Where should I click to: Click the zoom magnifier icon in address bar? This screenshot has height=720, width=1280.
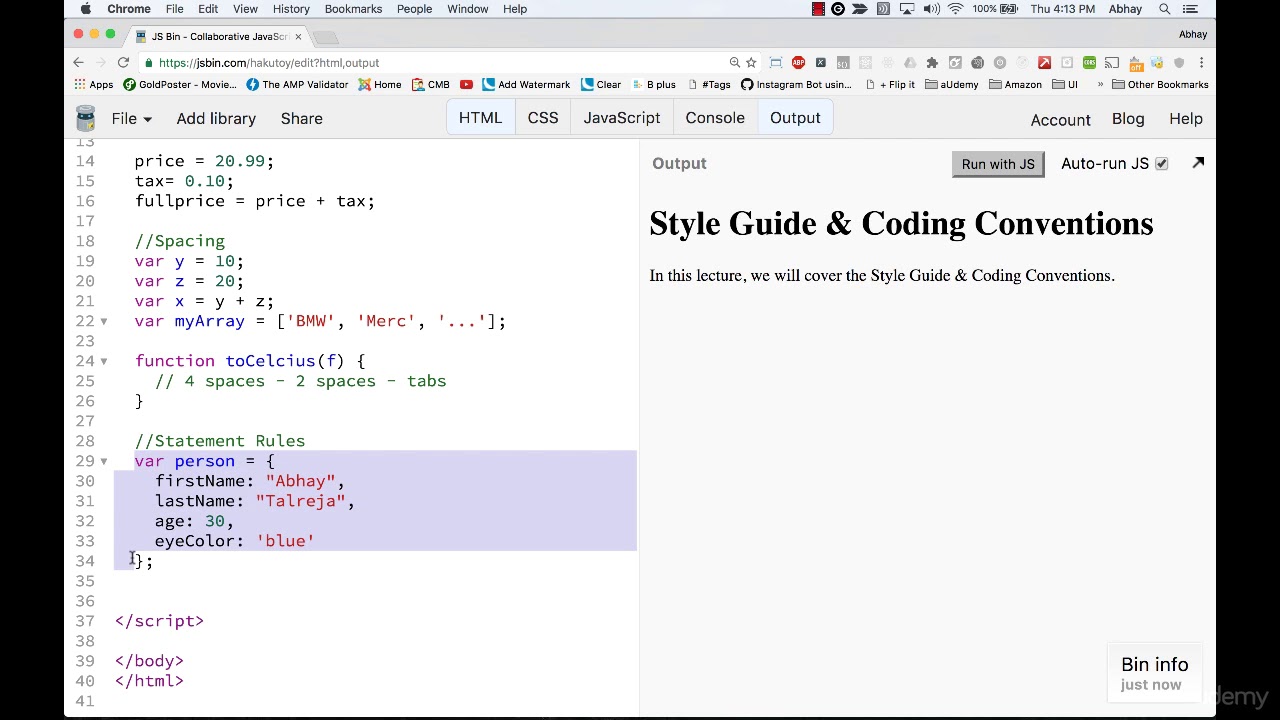pyautogui.click(x=735, y=62)
